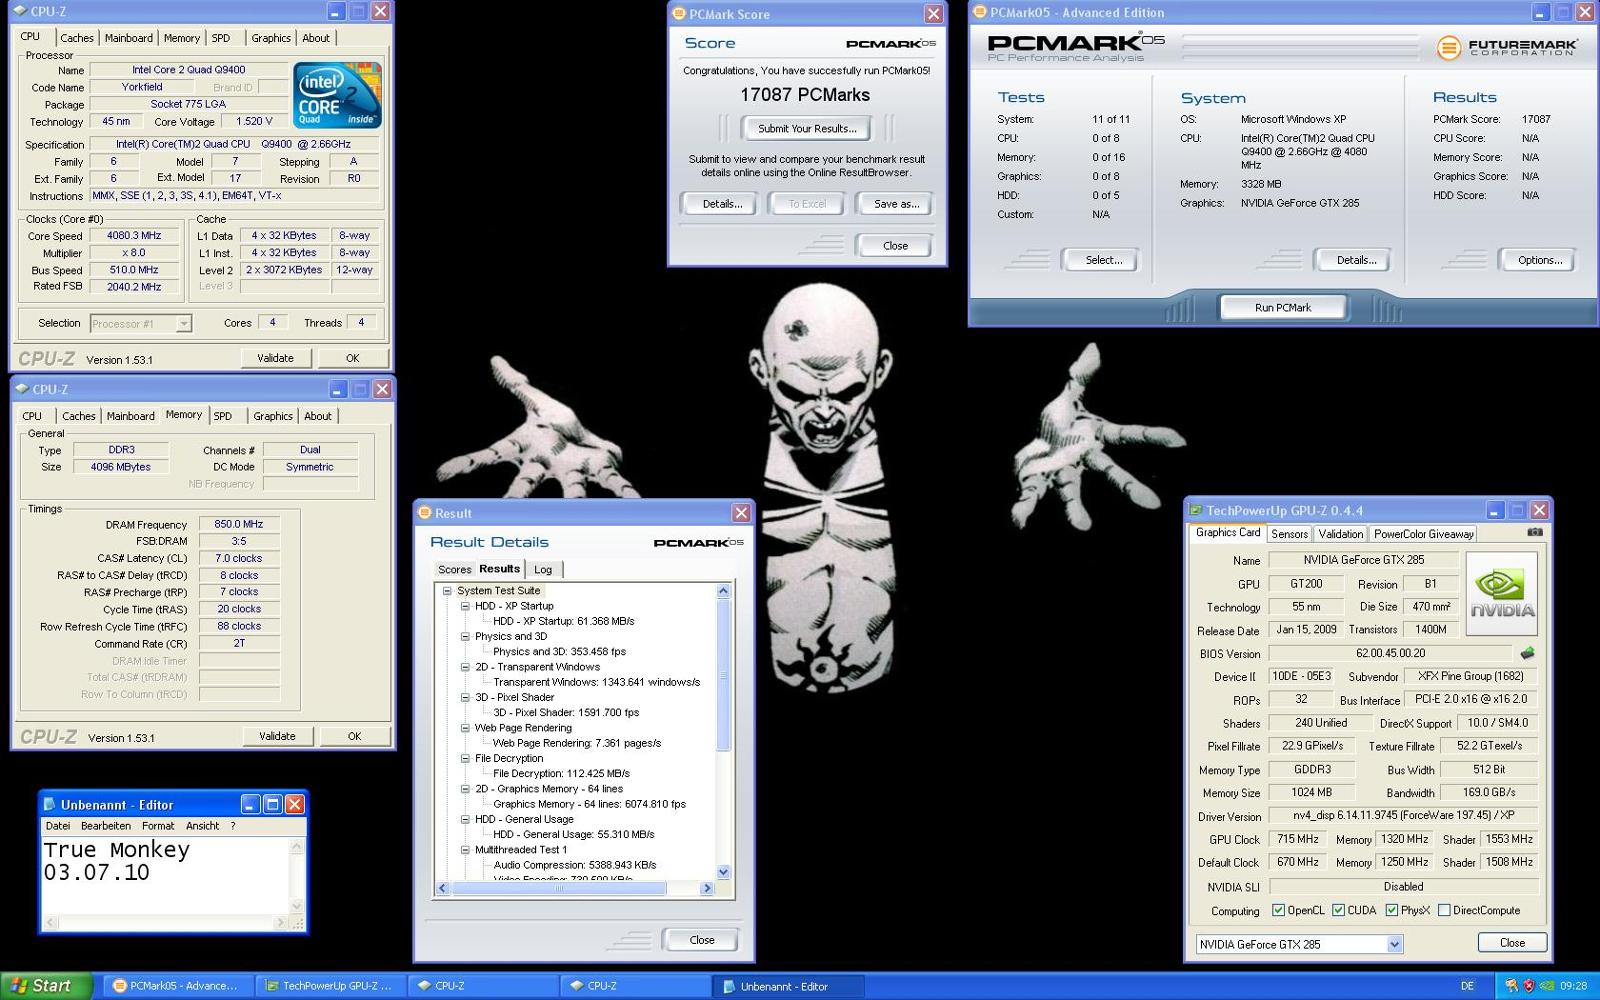Click Submit Your Results button
Image resolution: width=1600 pixels, height=1000 pixels.
[807, 128]
